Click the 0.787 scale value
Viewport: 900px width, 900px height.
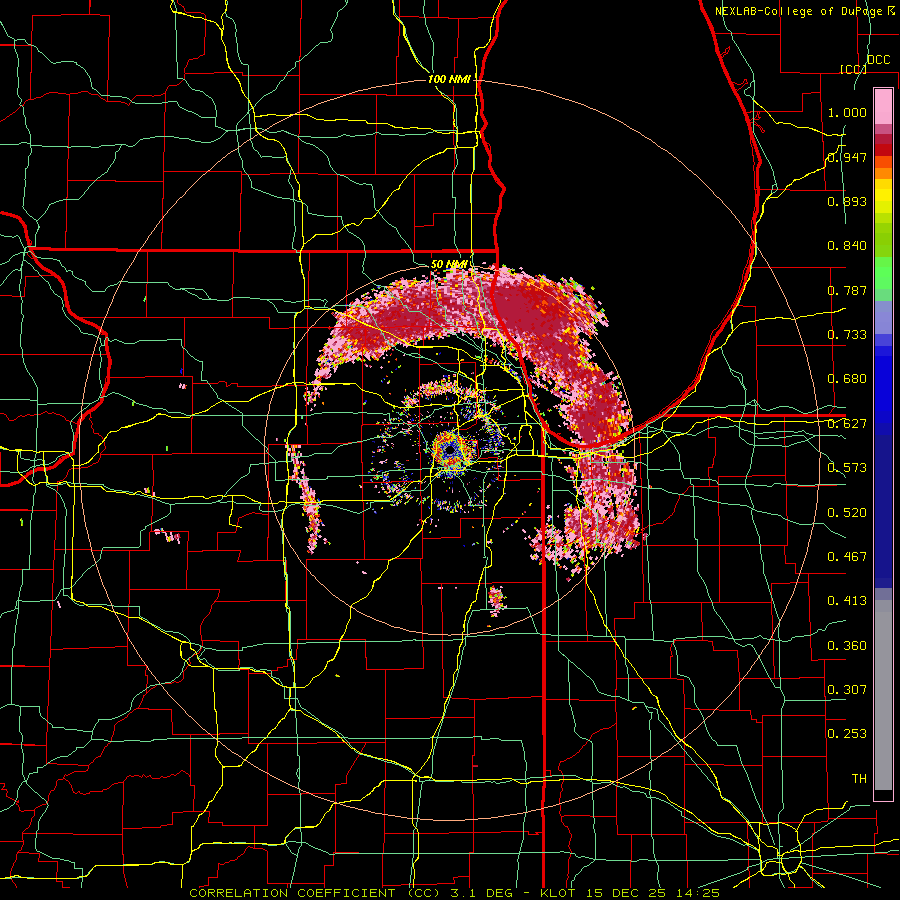tap(847, 290)
